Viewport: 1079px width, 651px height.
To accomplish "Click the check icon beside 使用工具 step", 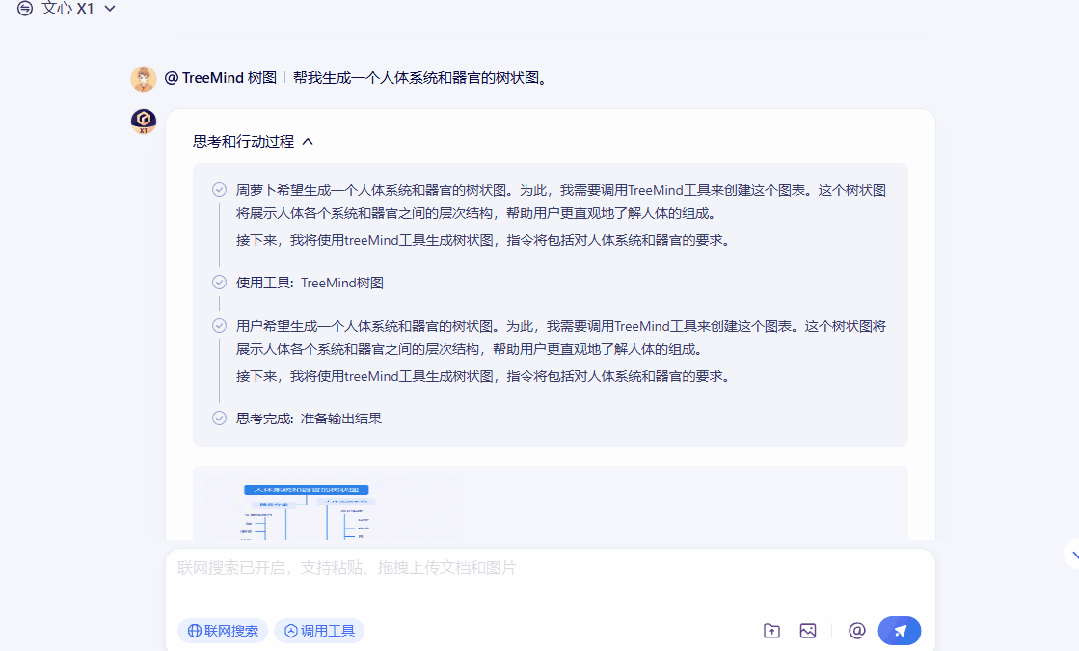I will pos(220,282).
